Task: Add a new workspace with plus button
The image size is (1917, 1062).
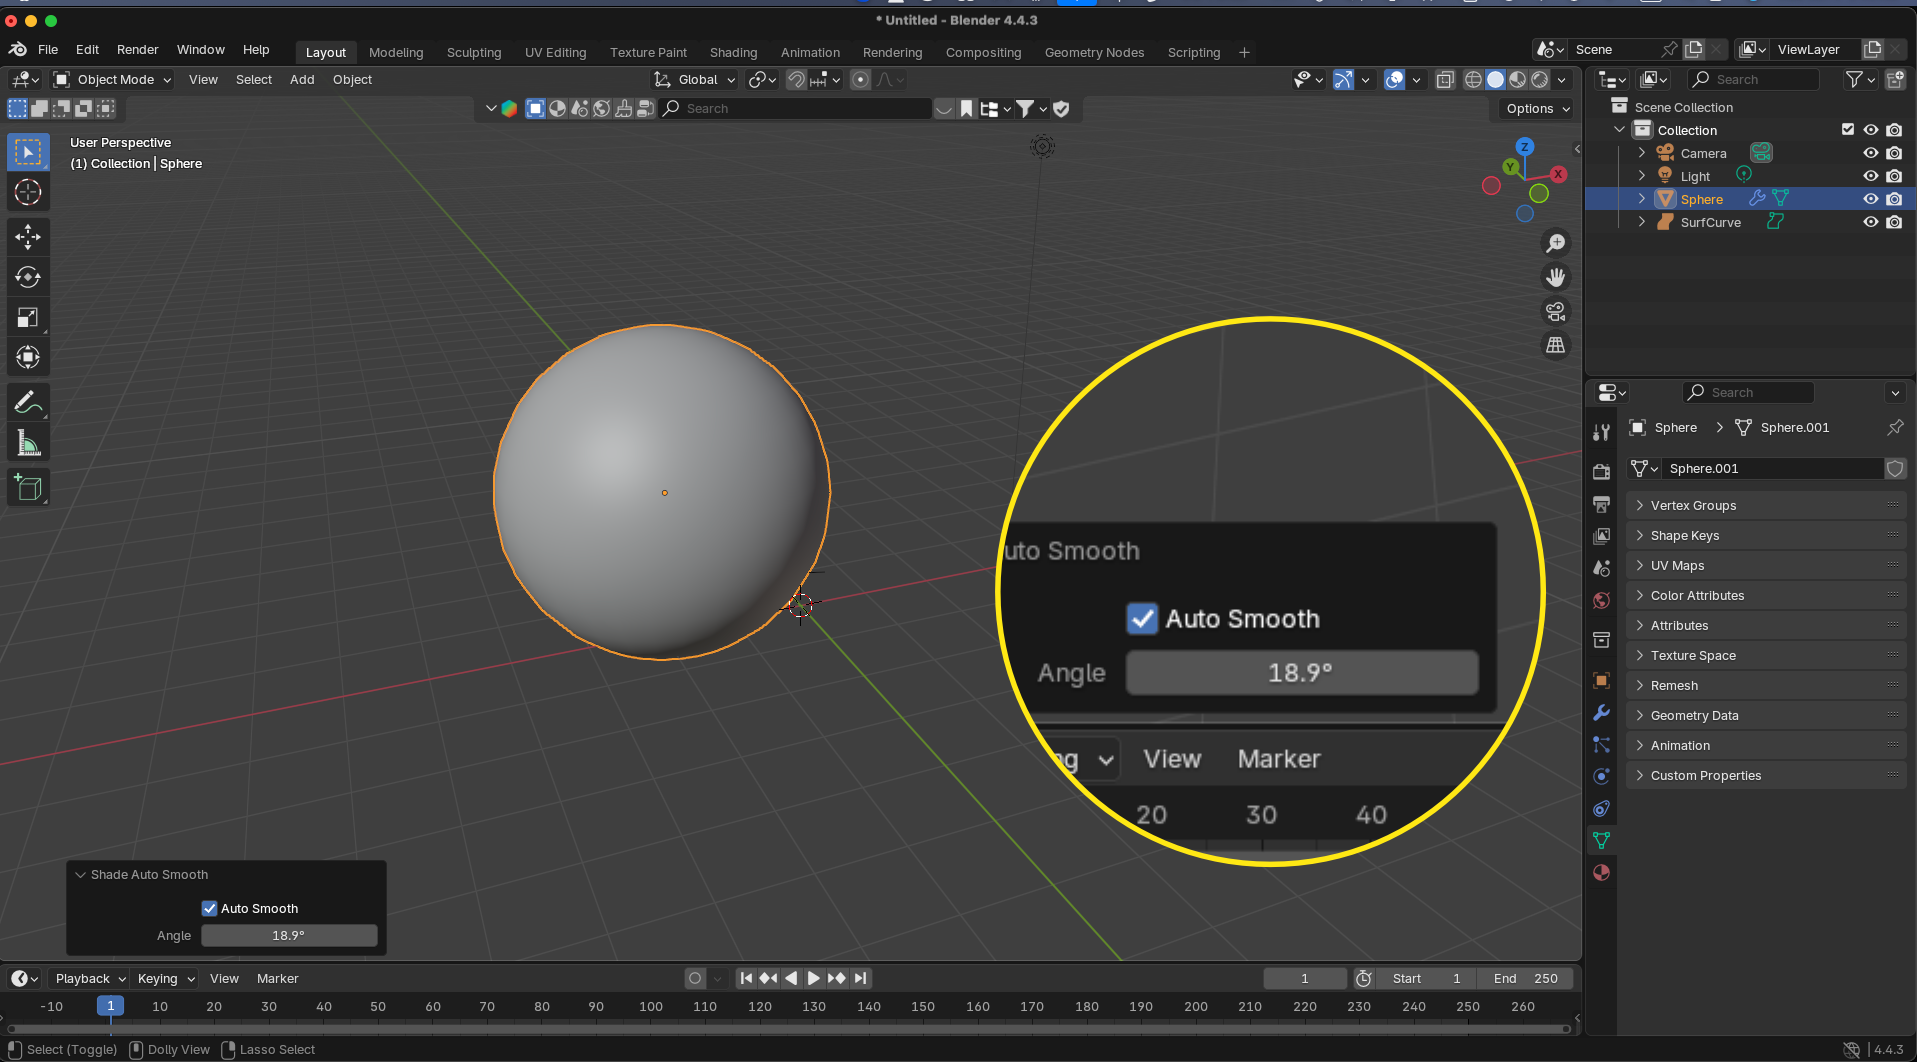Action: [x=1244, y=52]
